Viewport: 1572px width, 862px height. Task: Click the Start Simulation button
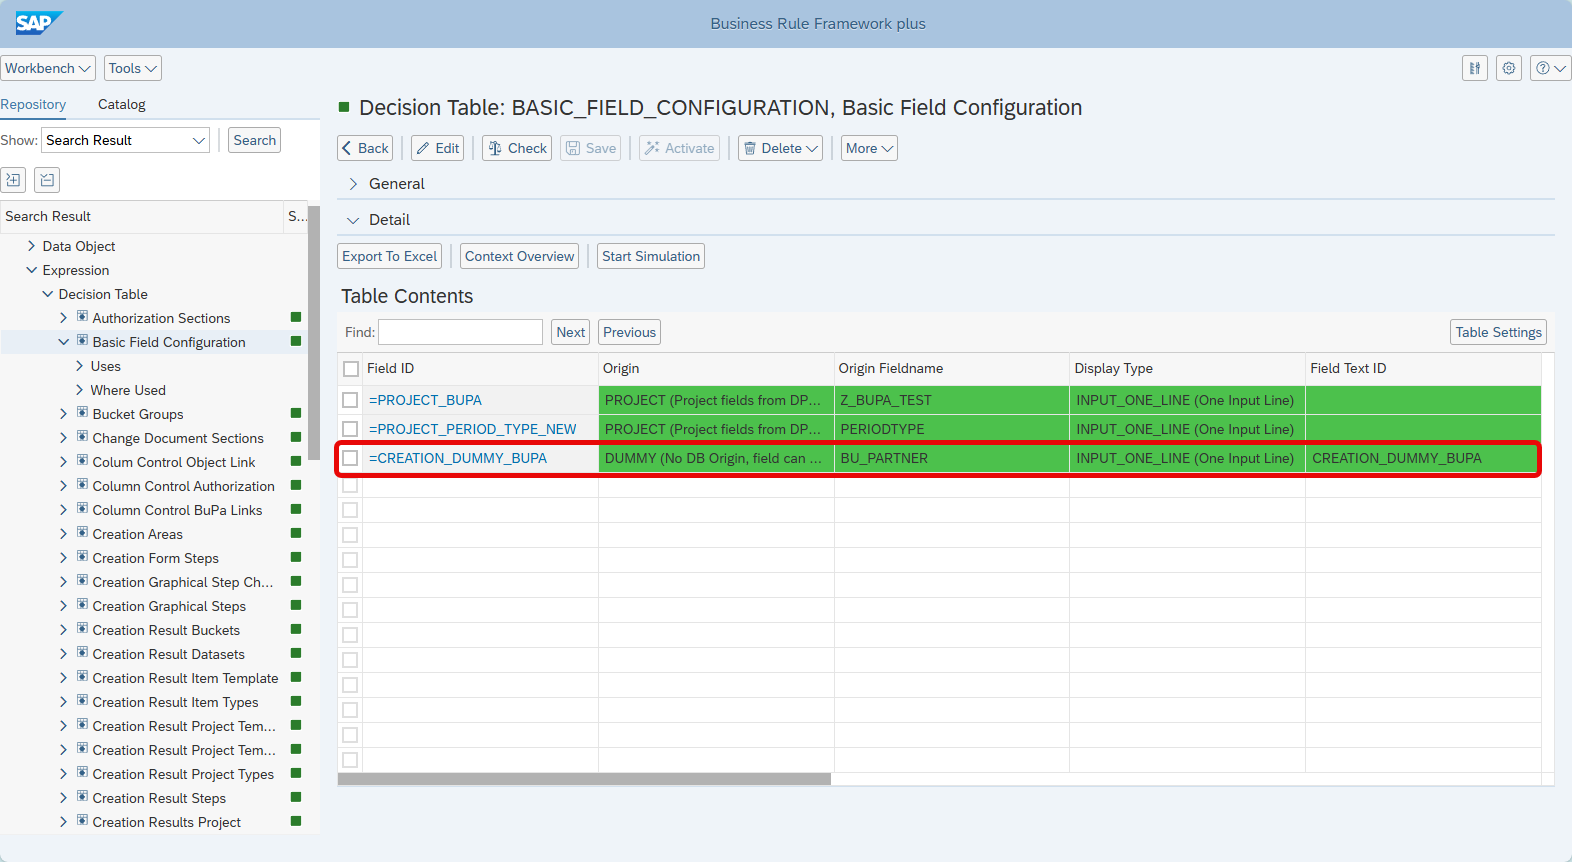pyautogui.click(x=651, y=256)
